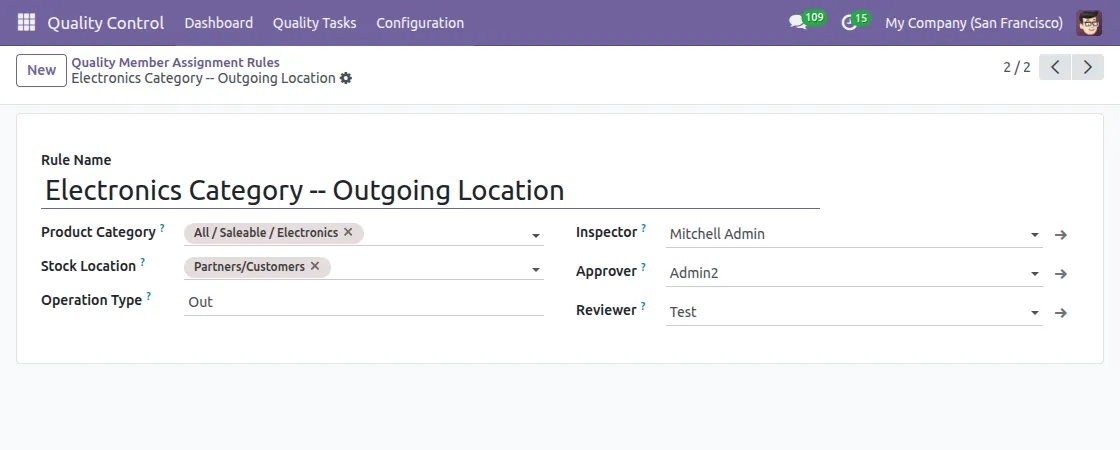Screen dimensions: 1120x450
Task: Open the Configuration menu
Action: coord(420,22)
